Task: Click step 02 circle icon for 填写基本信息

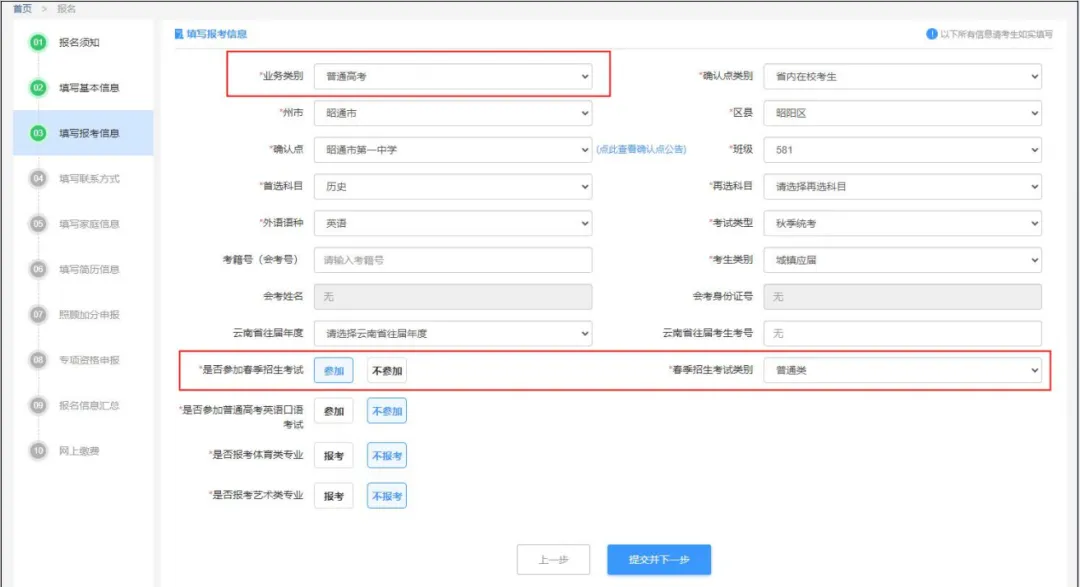Action: pyautogui.click(x=38, y=87)
